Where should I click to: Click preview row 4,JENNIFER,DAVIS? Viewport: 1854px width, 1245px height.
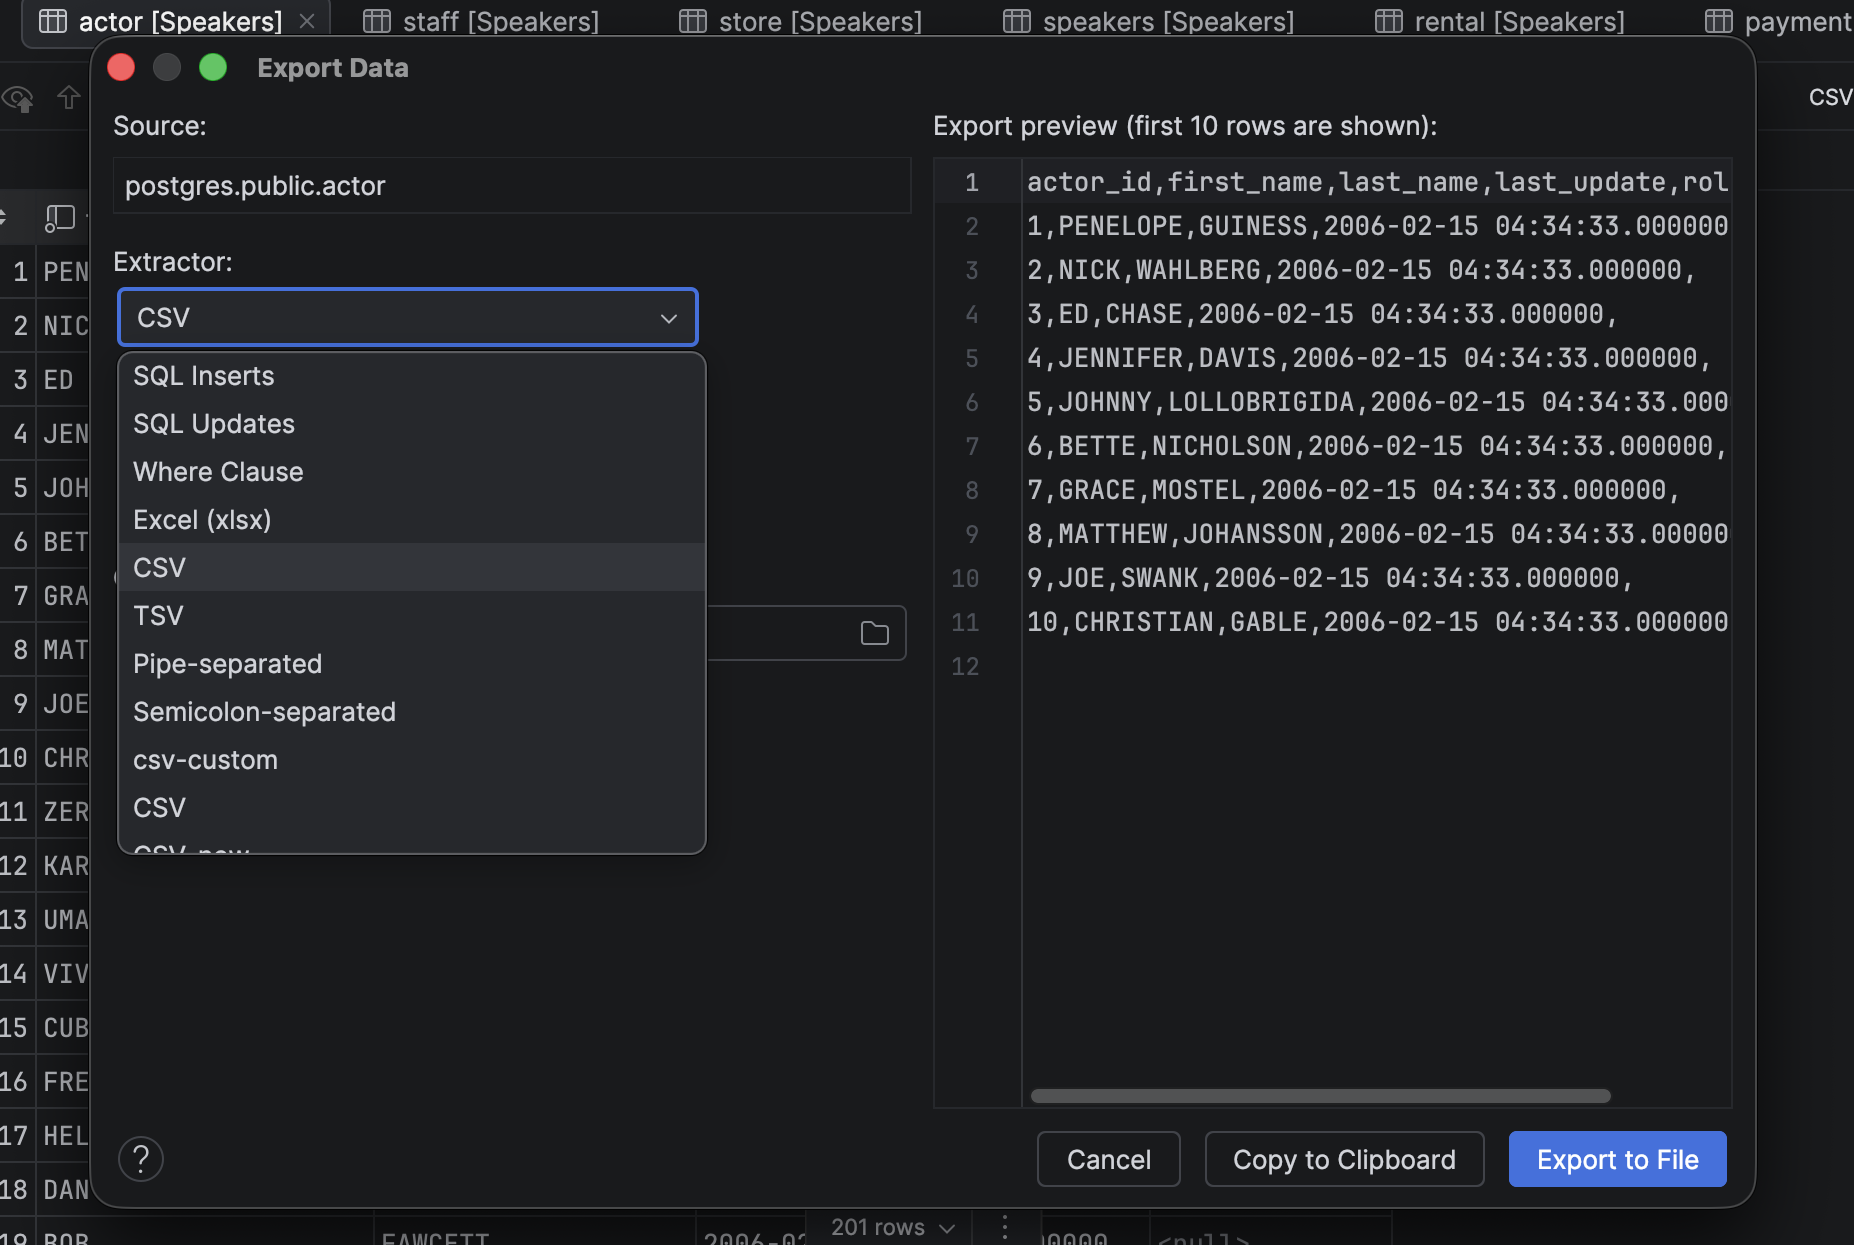click(x=1370, y=358)
